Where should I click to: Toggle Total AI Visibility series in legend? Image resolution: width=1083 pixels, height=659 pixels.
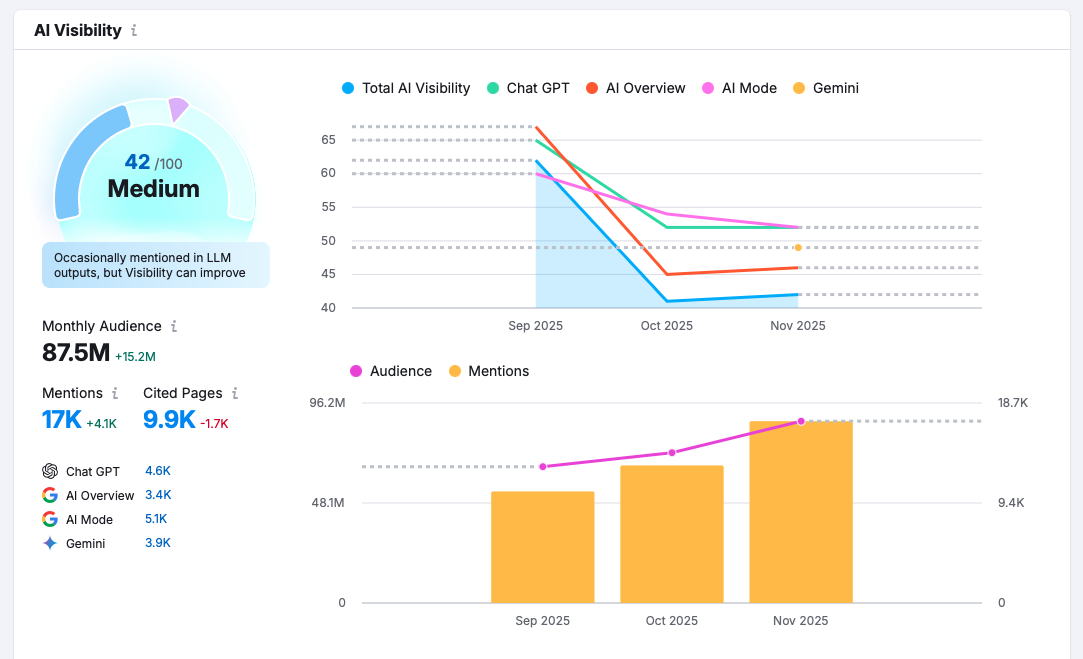point(406,88)
